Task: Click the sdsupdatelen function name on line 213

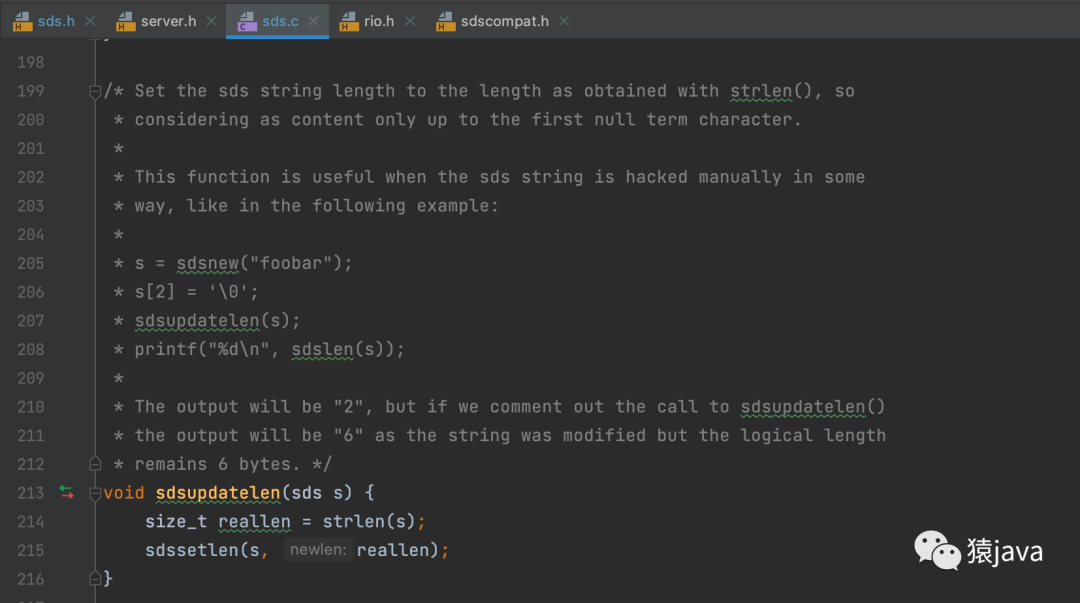Action: coord(218,493)
